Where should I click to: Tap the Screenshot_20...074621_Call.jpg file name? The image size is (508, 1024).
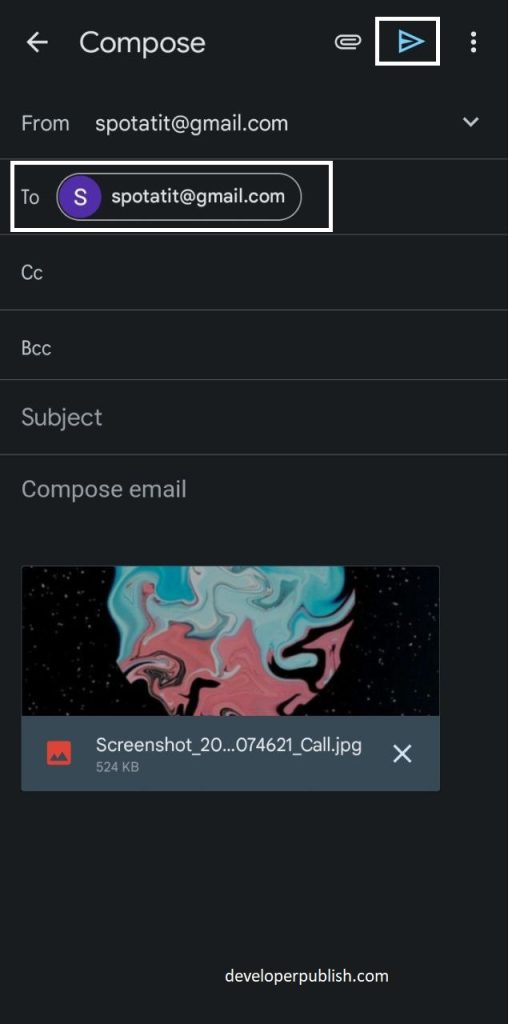[x=229, y=744]
